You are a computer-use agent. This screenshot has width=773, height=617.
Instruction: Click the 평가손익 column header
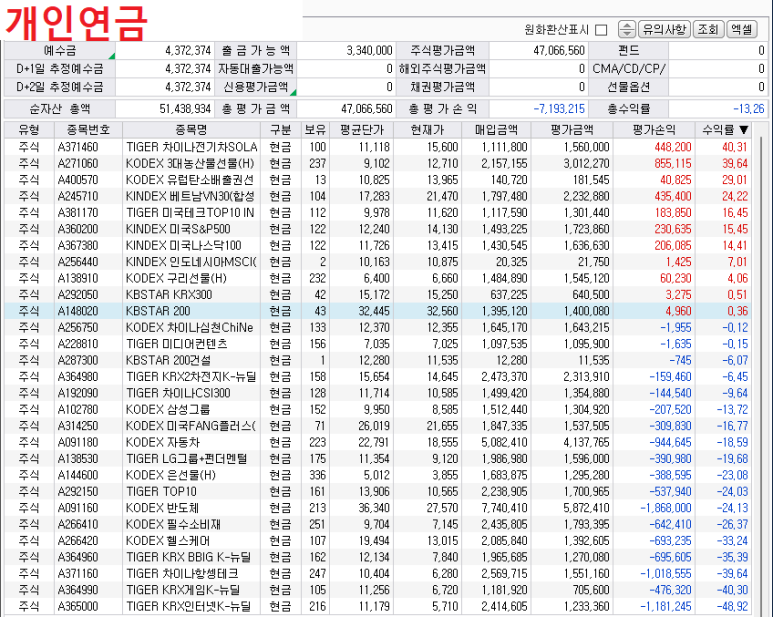click(x=654, y=130)
